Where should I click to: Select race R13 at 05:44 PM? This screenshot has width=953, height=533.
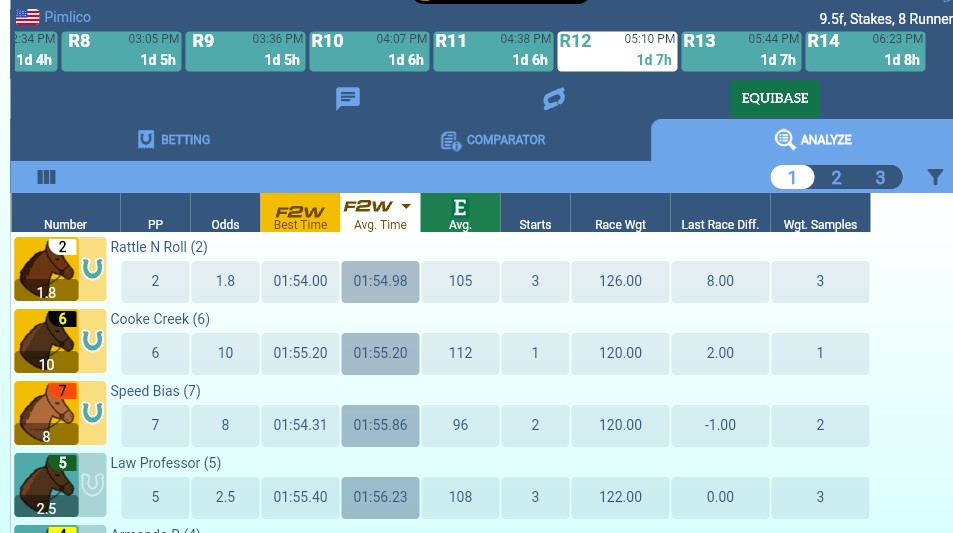coord(741,51)
